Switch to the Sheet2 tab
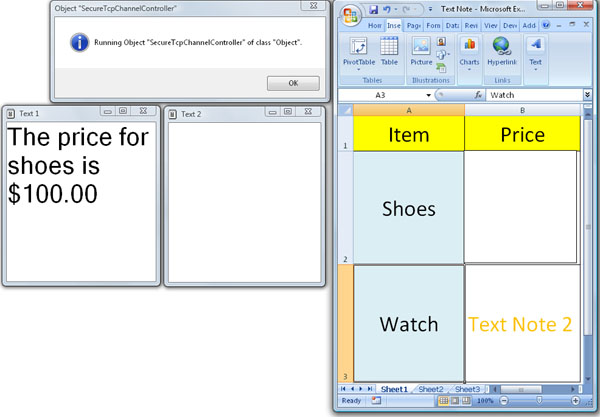The height and width of the screenshot is (417, 600). [x=430, y=389]
